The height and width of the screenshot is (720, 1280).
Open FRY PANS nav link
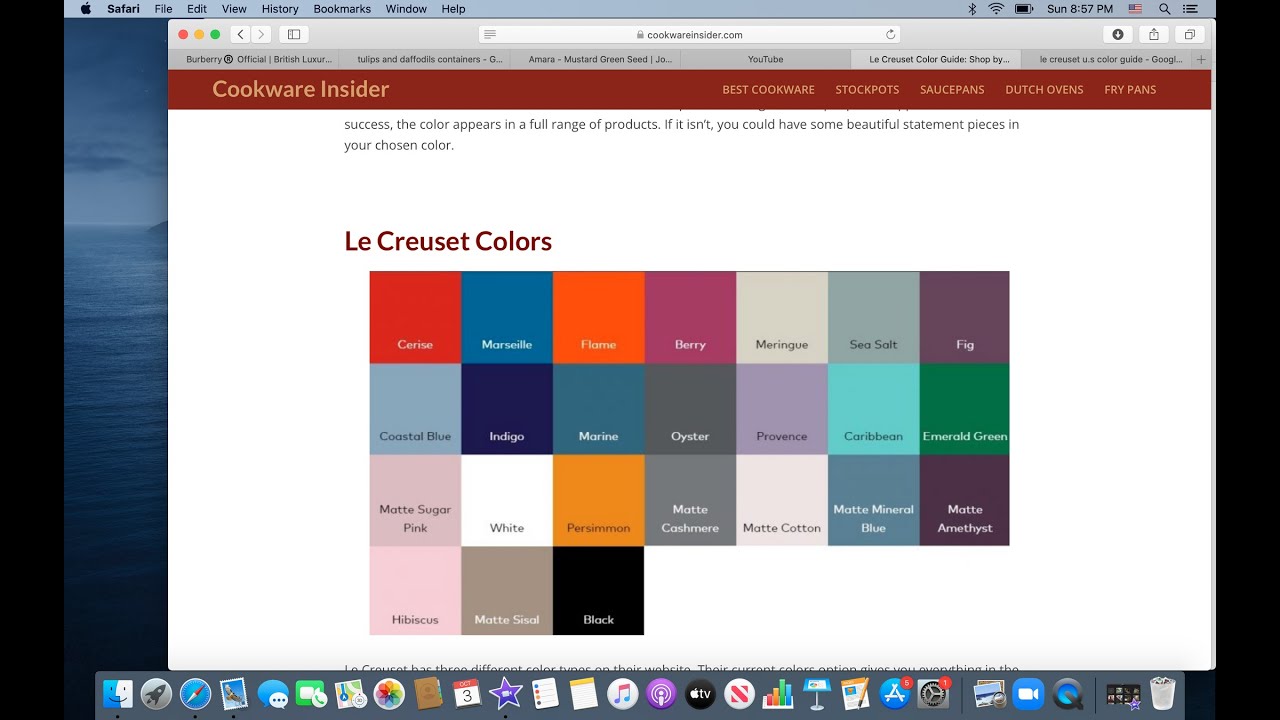(1130, 90)
